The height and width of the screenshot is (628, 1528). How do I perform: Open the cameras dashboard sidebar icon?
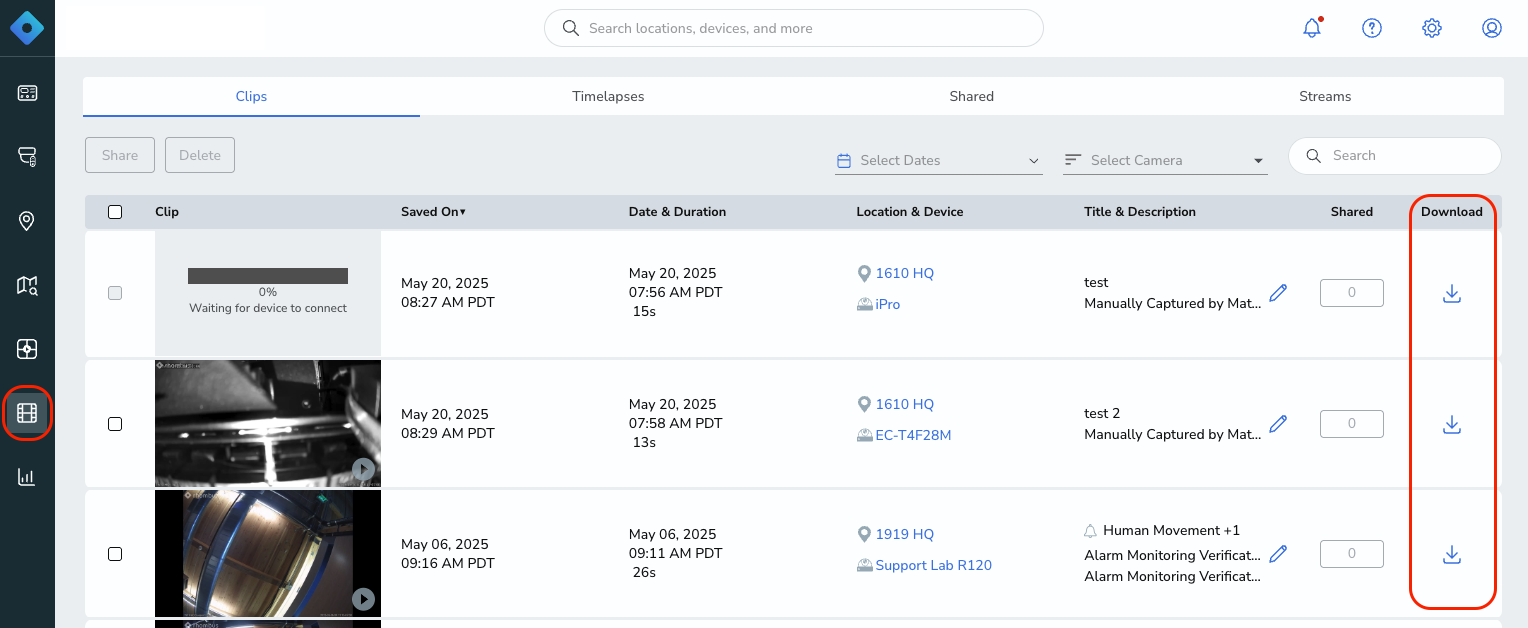click(x=27, y=93)
